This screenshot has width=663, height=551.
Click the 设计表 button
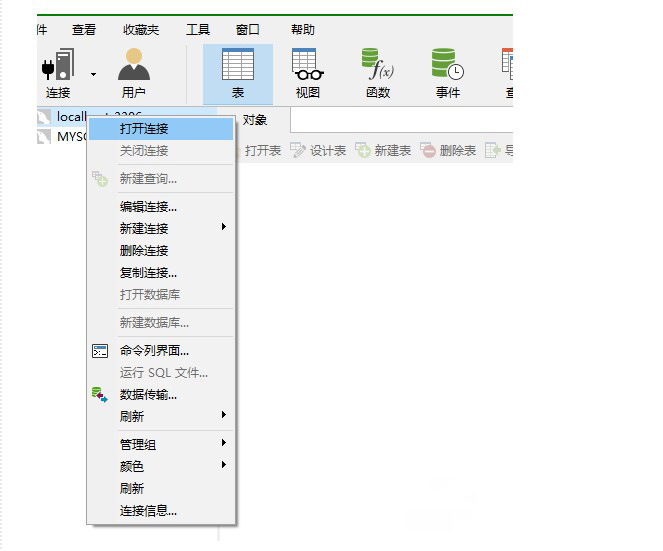pos(319,151)
